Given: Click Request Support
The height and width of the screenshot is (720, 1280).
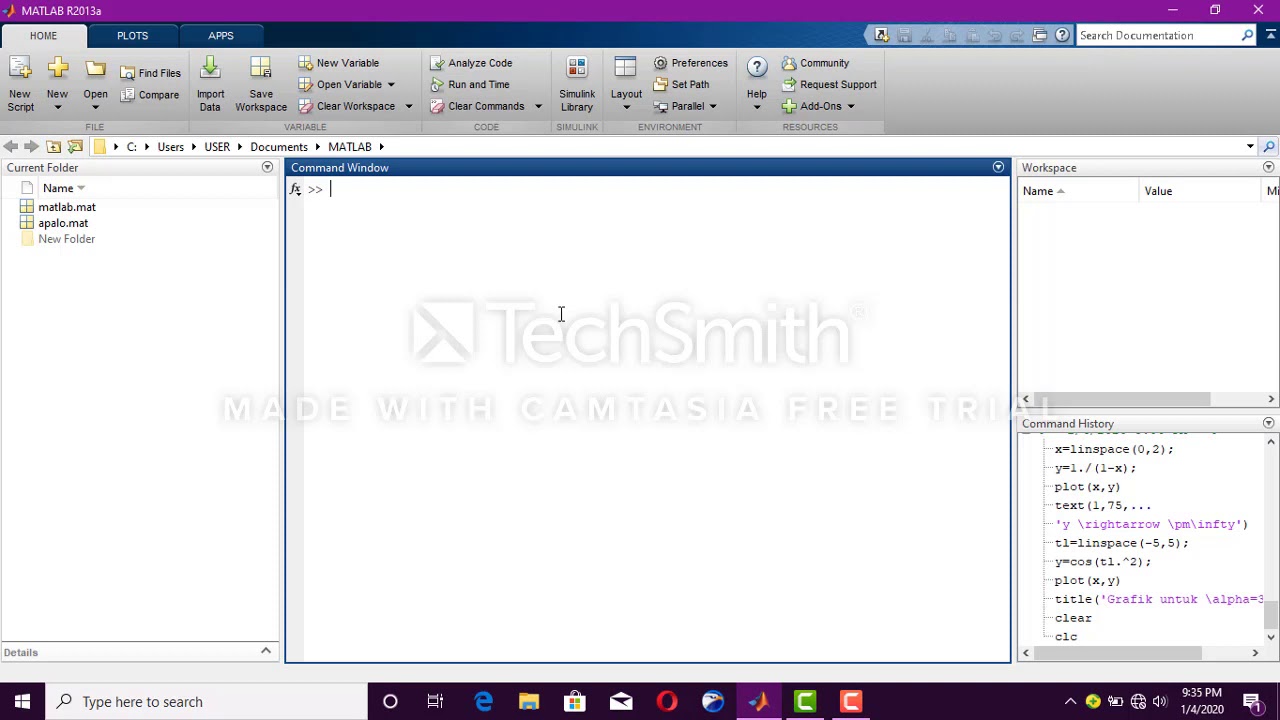Looking at the screenshot, I should [829, 85].
